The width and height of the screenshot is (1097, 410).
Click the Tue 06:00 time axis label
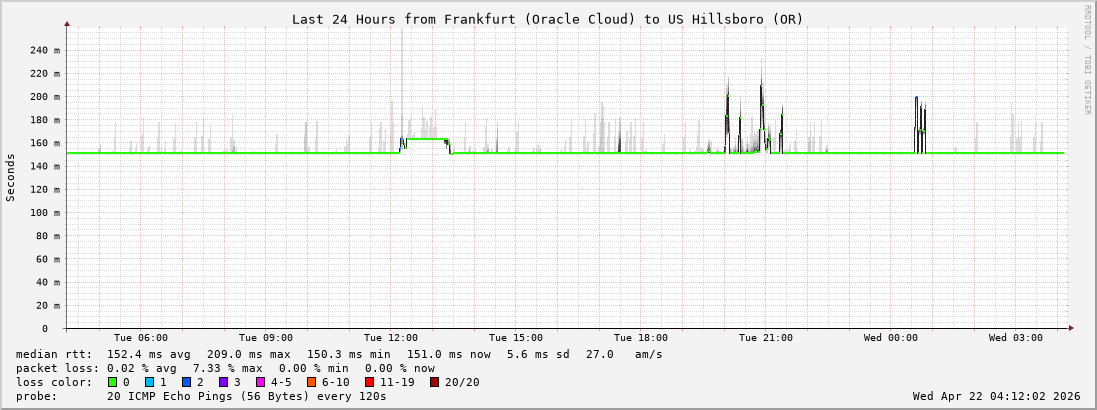click(x=141, y=338)
